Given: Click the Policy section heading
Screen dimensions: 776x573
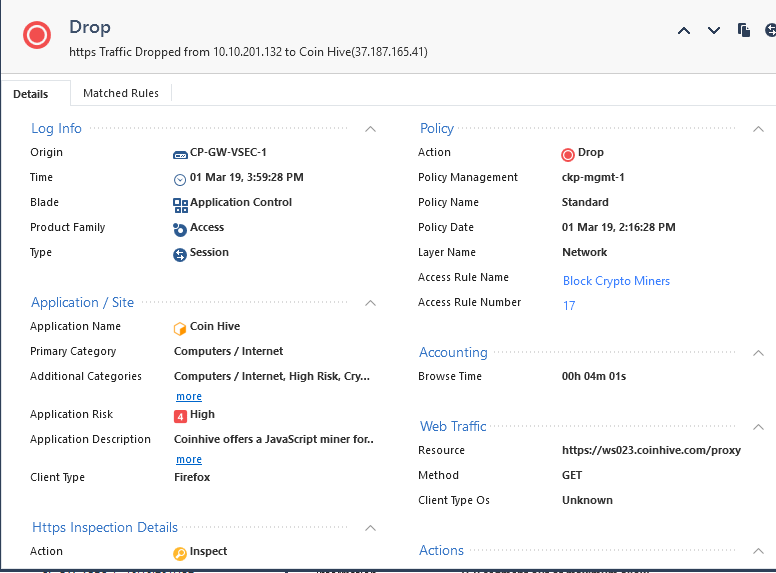Looking at the screenshot, I should 437,128.
